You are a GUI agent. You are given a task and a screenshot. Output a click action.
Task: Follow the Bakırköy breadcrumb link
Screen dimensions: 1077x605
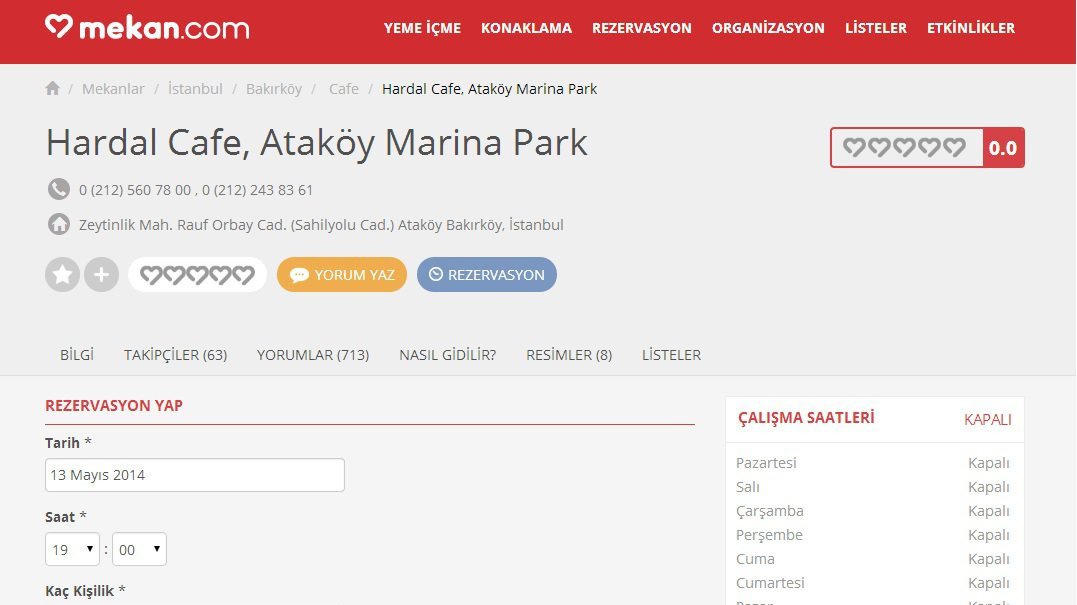point(274,88)
